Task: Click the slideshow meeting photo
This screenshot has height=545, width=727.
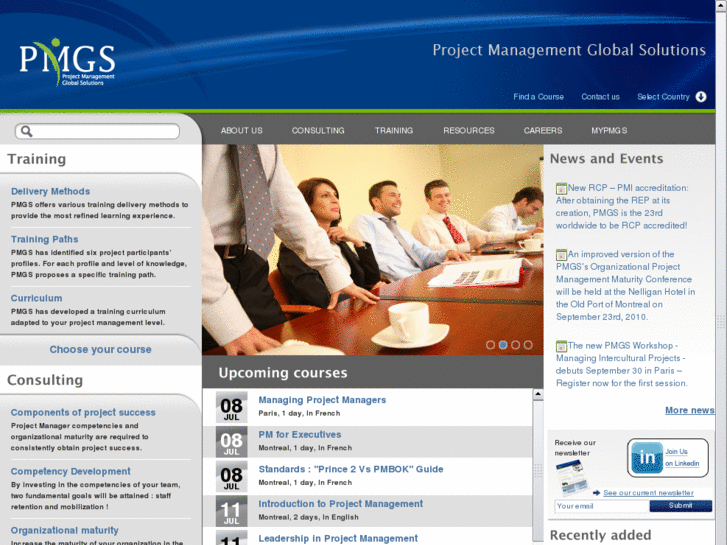Action: tap(372, 250)
